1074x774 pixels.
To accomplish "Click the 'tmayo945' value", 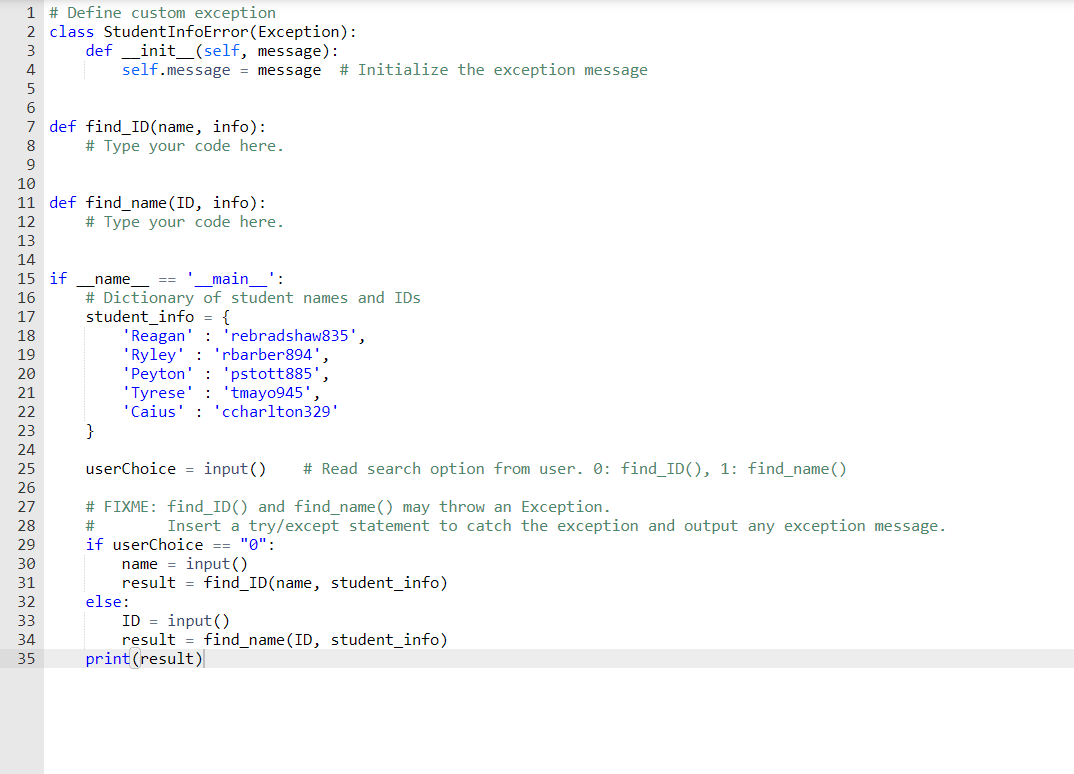I will pos(266,394).
